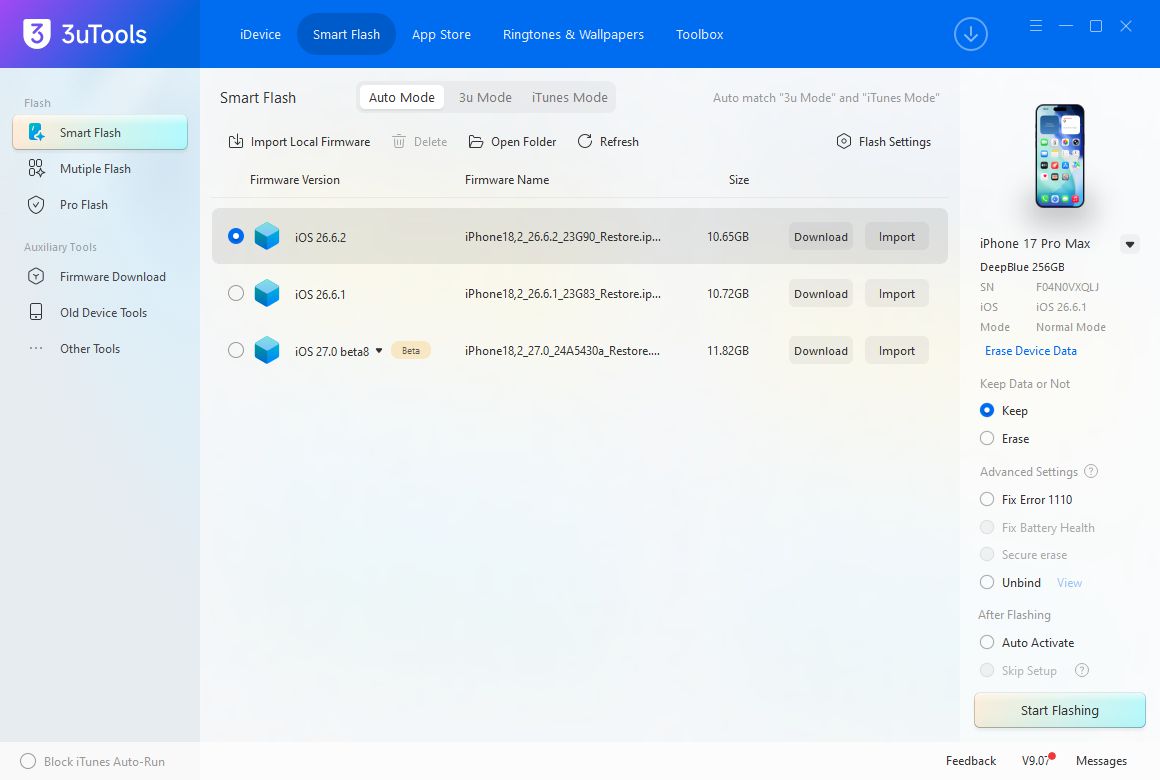Switch to 3u Mode
Viewport: 1160px width, 780px height.
point(485,97)
